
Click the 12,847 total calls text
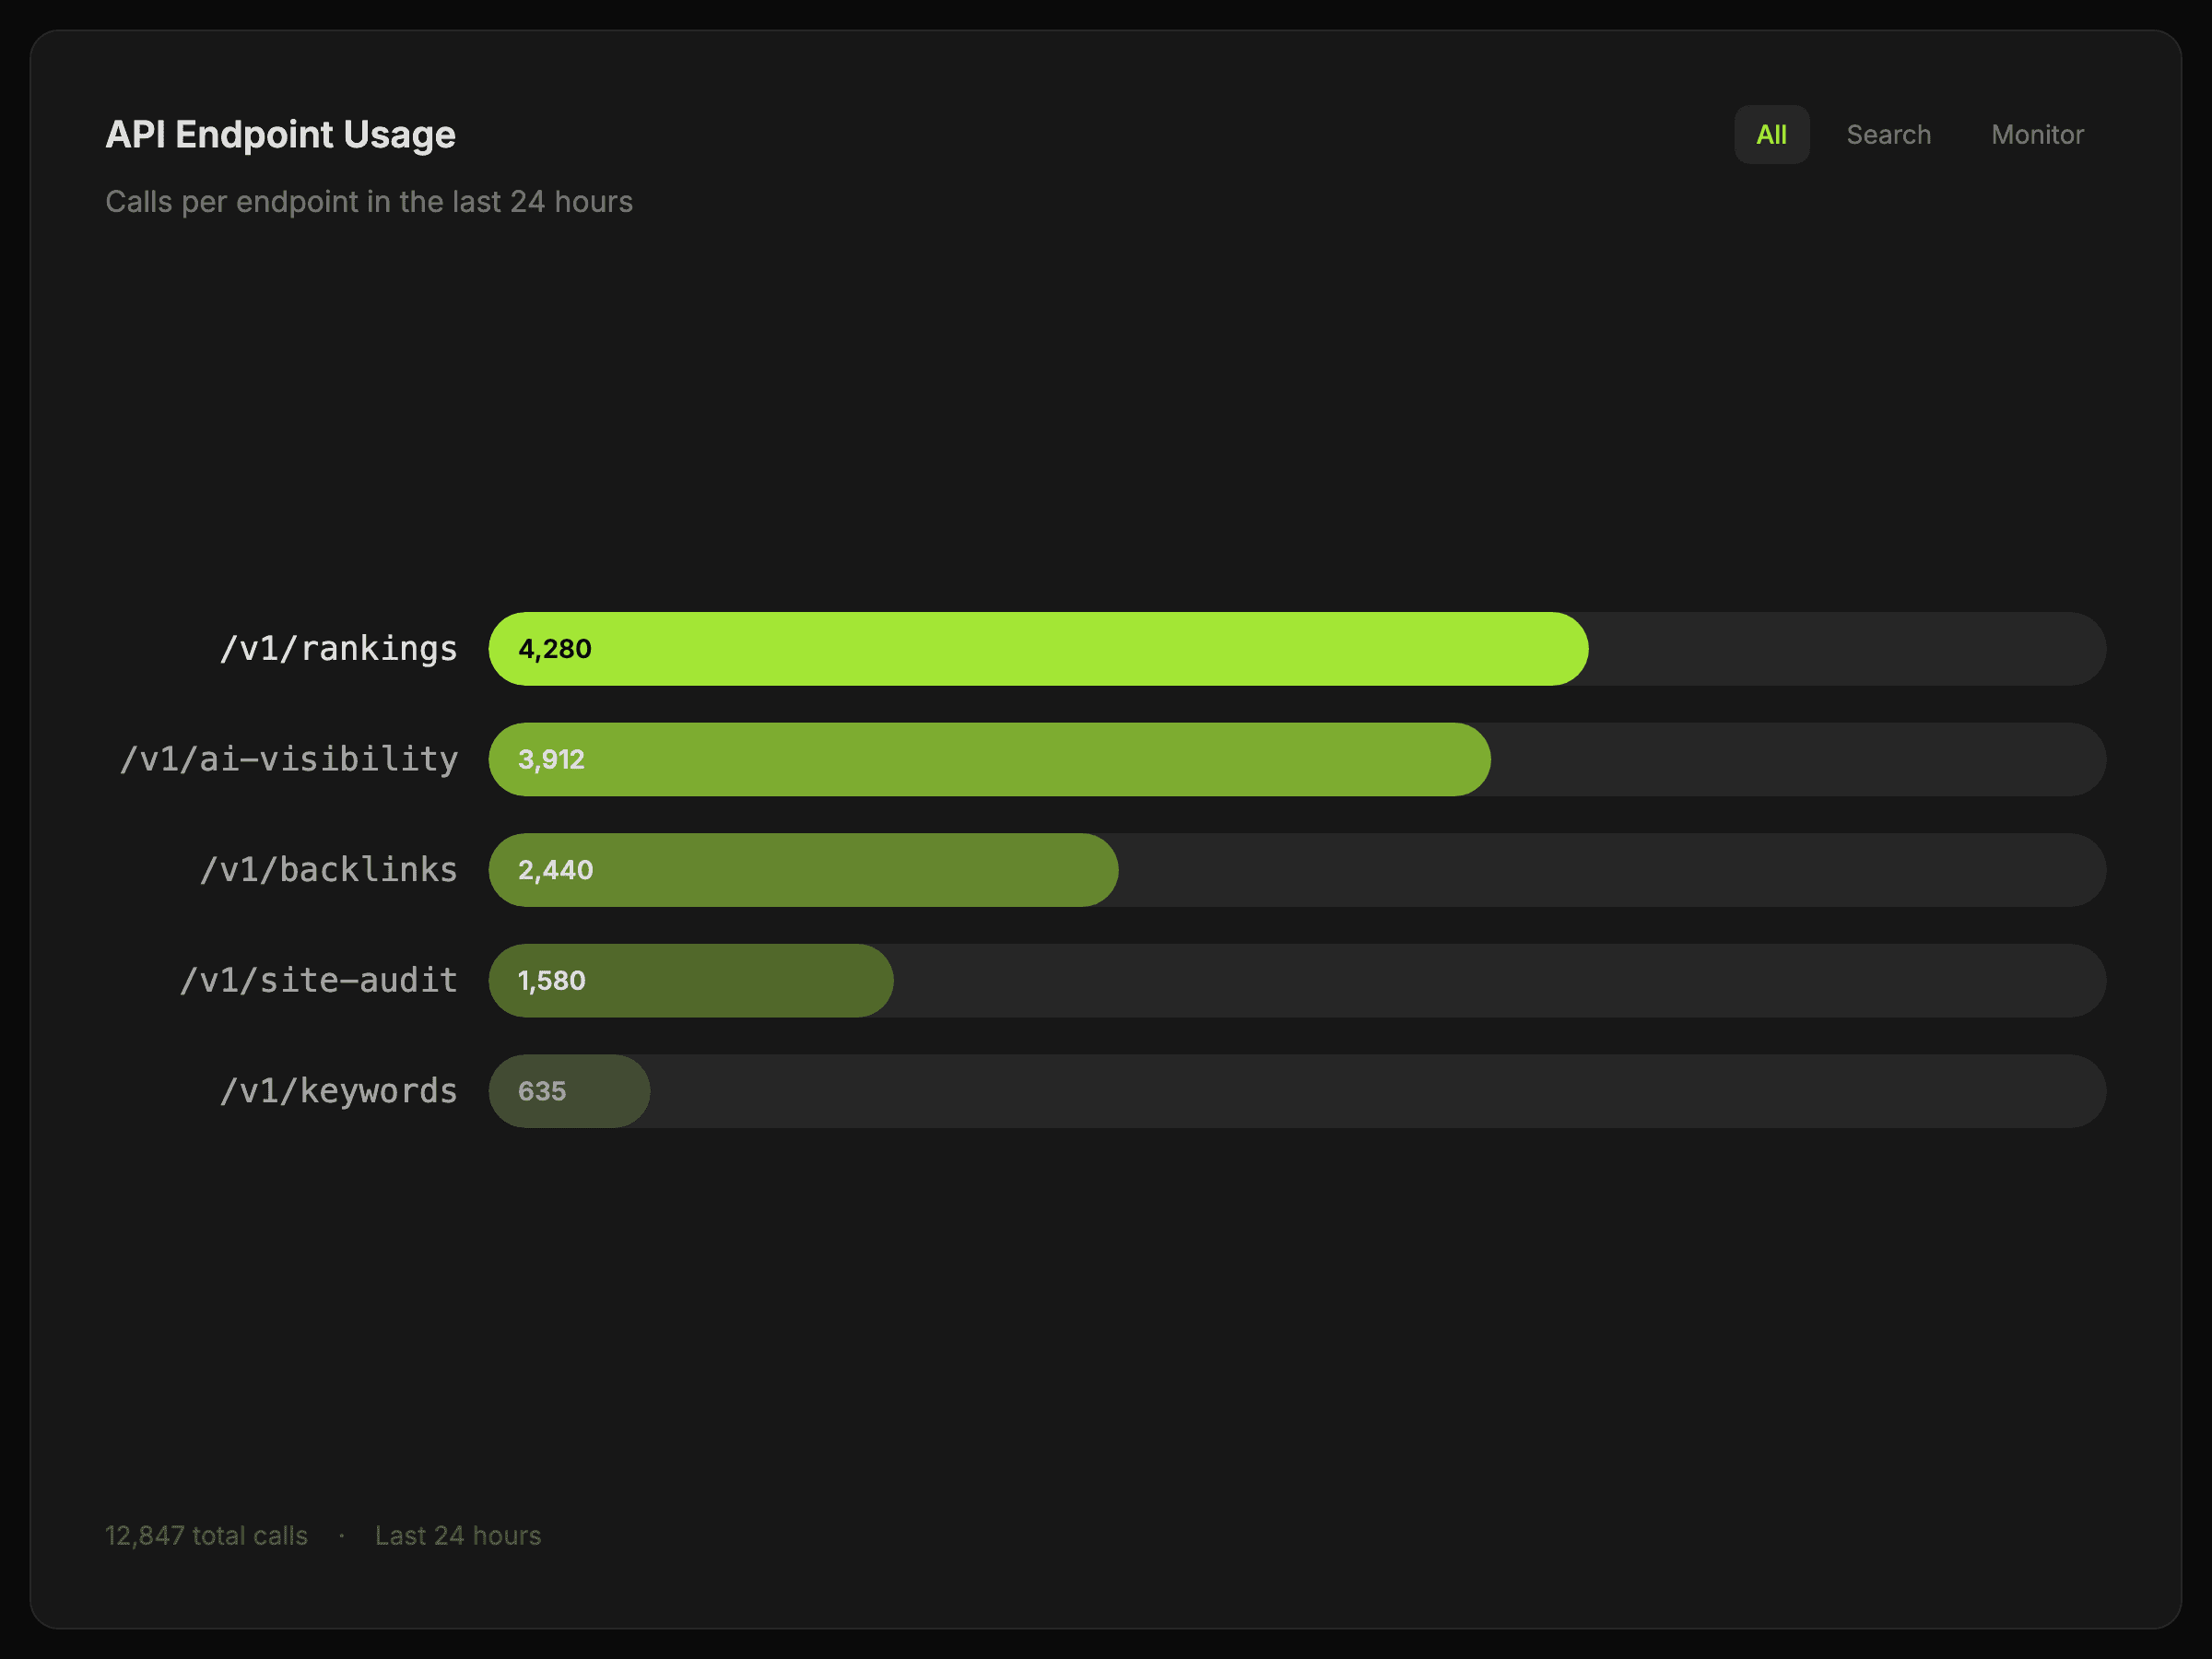point(206,1536)
